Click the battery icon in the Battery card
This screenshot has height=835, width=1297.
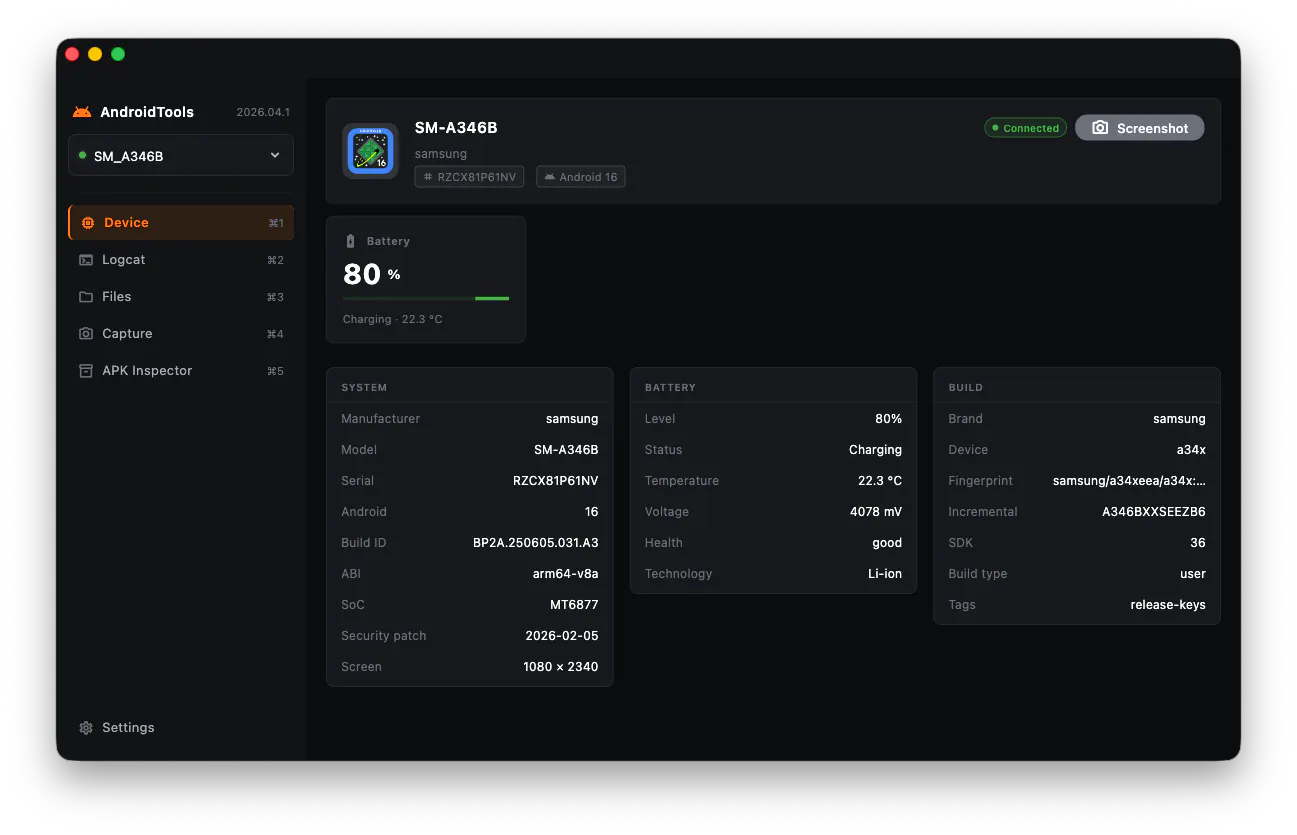(350, 241)
